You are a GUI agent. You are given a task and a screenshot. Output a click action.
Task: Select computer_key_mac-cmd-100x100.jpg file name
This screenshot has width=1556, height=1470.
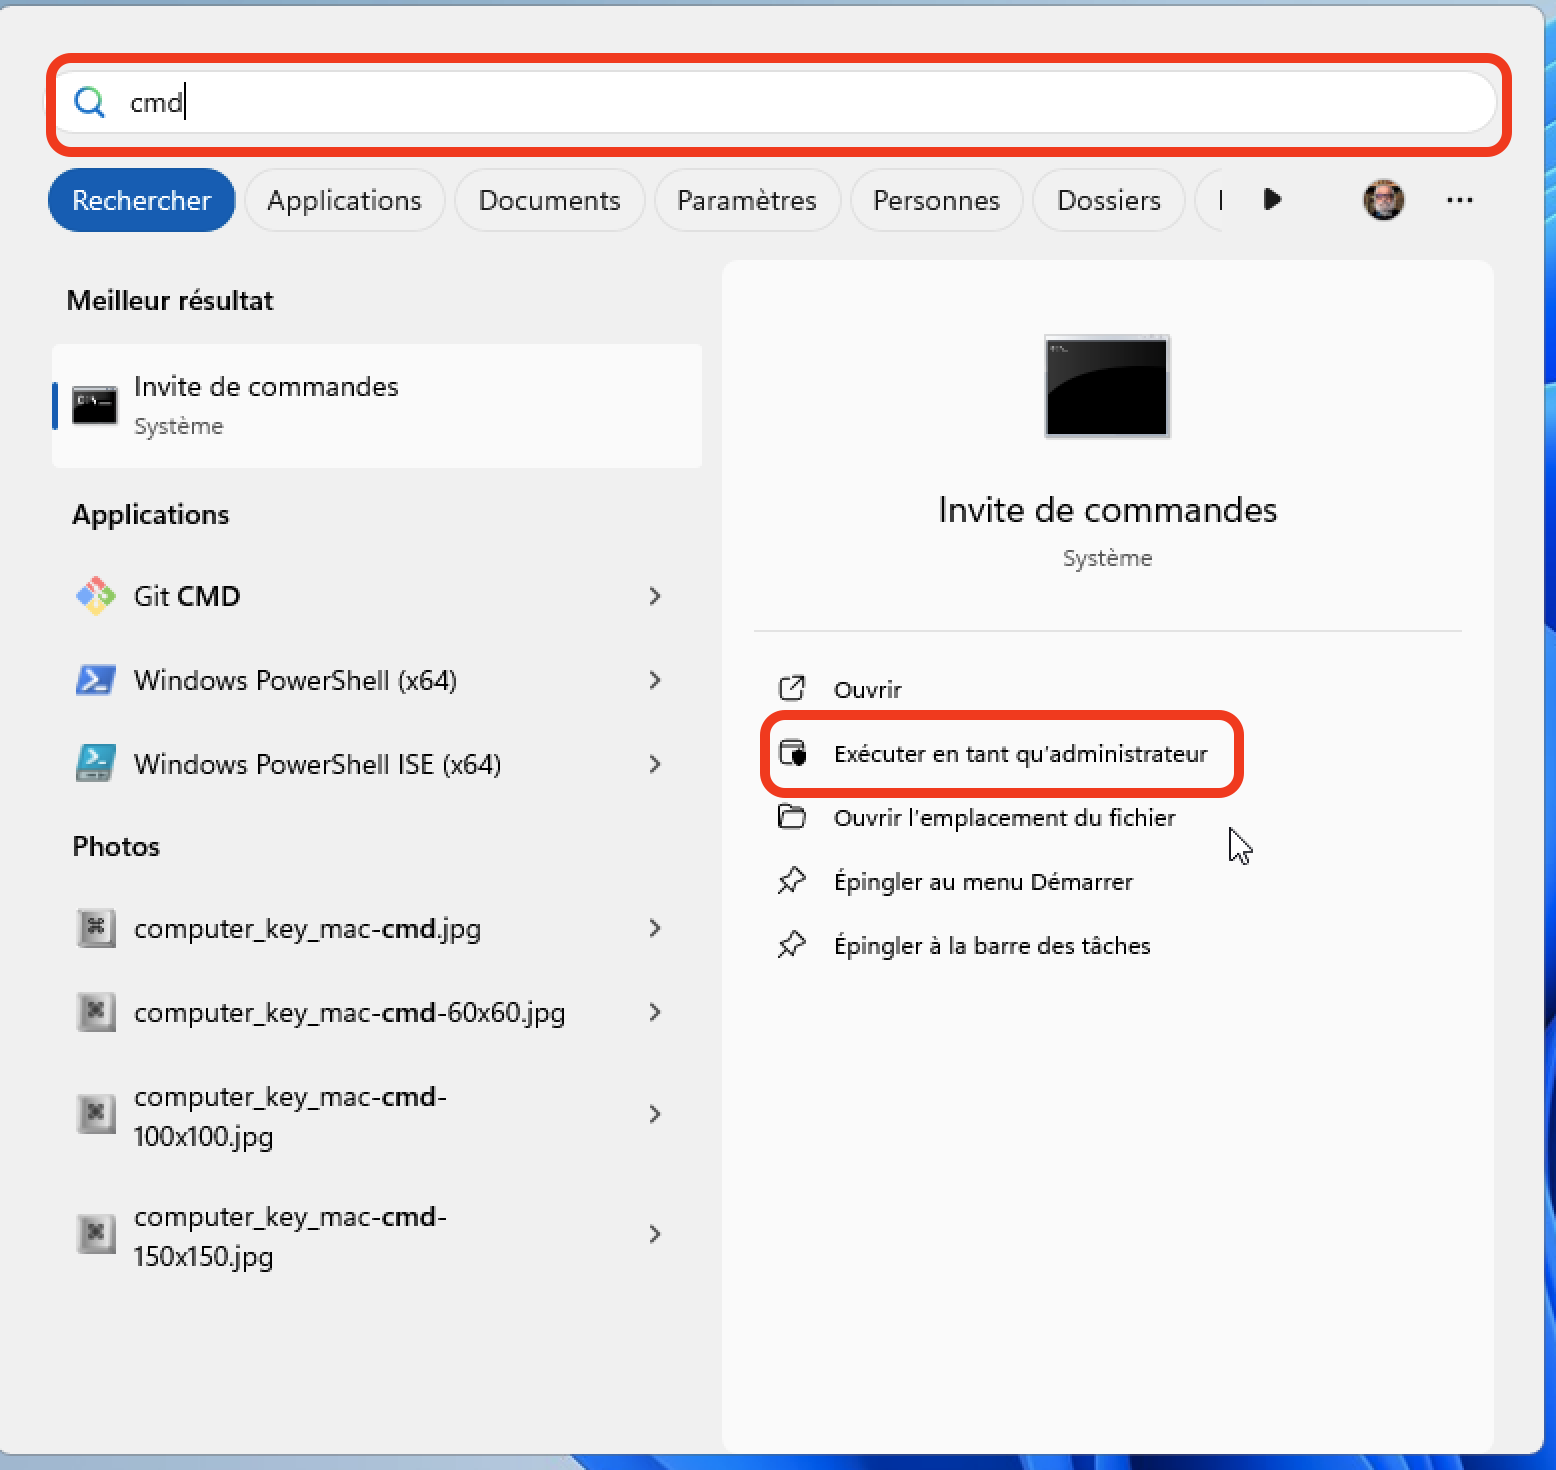(290, 1116)
